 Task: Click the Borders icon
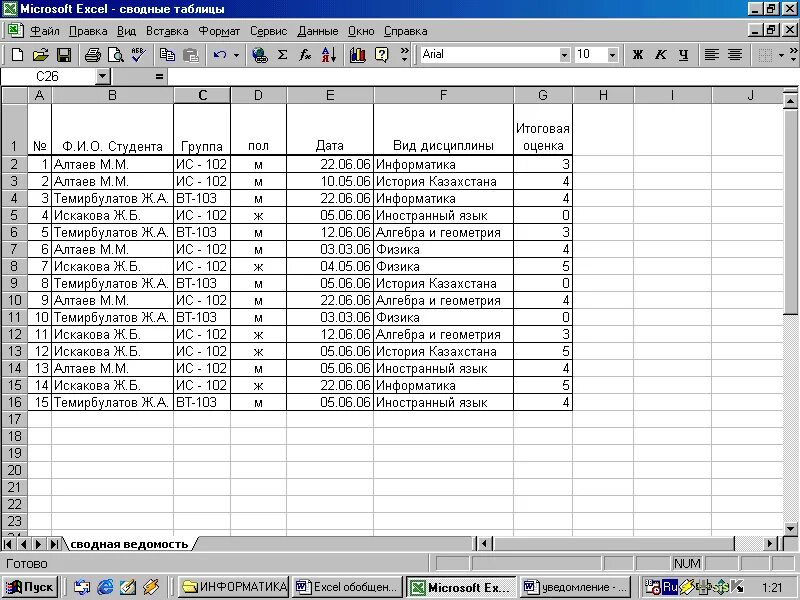765,55
